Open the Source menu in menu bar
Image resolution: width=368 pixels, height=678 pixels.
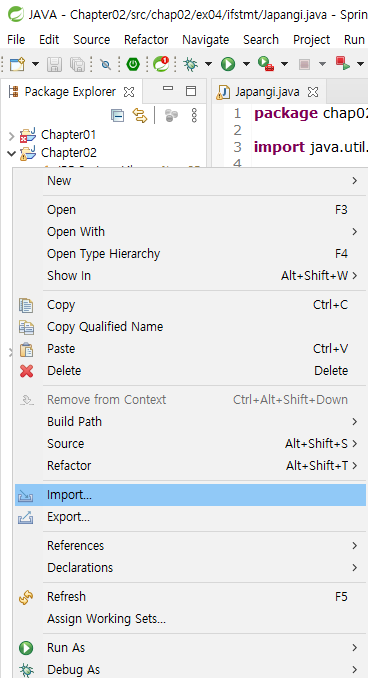tap(91, 40)
